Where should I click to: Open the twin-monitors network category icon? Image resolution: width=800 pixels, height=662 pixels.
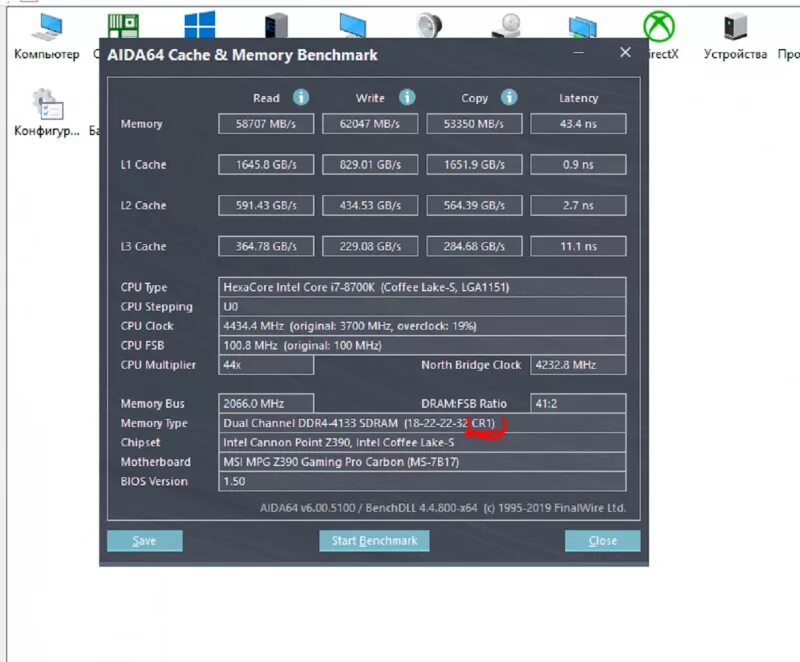582,25
